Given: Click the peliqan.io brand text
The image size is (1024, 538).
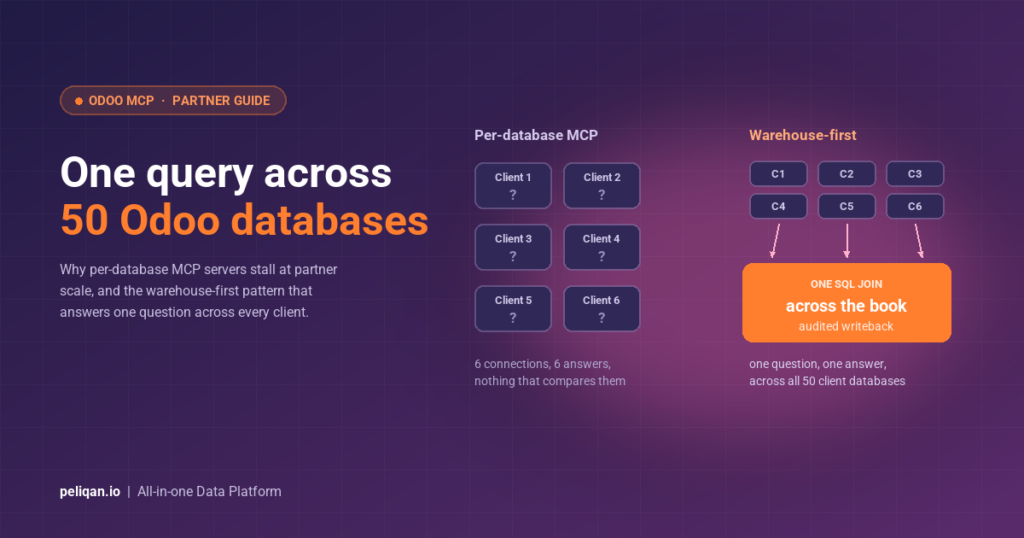Looking at the screenshot, I should pyautogui.click(x=90, y=492).
